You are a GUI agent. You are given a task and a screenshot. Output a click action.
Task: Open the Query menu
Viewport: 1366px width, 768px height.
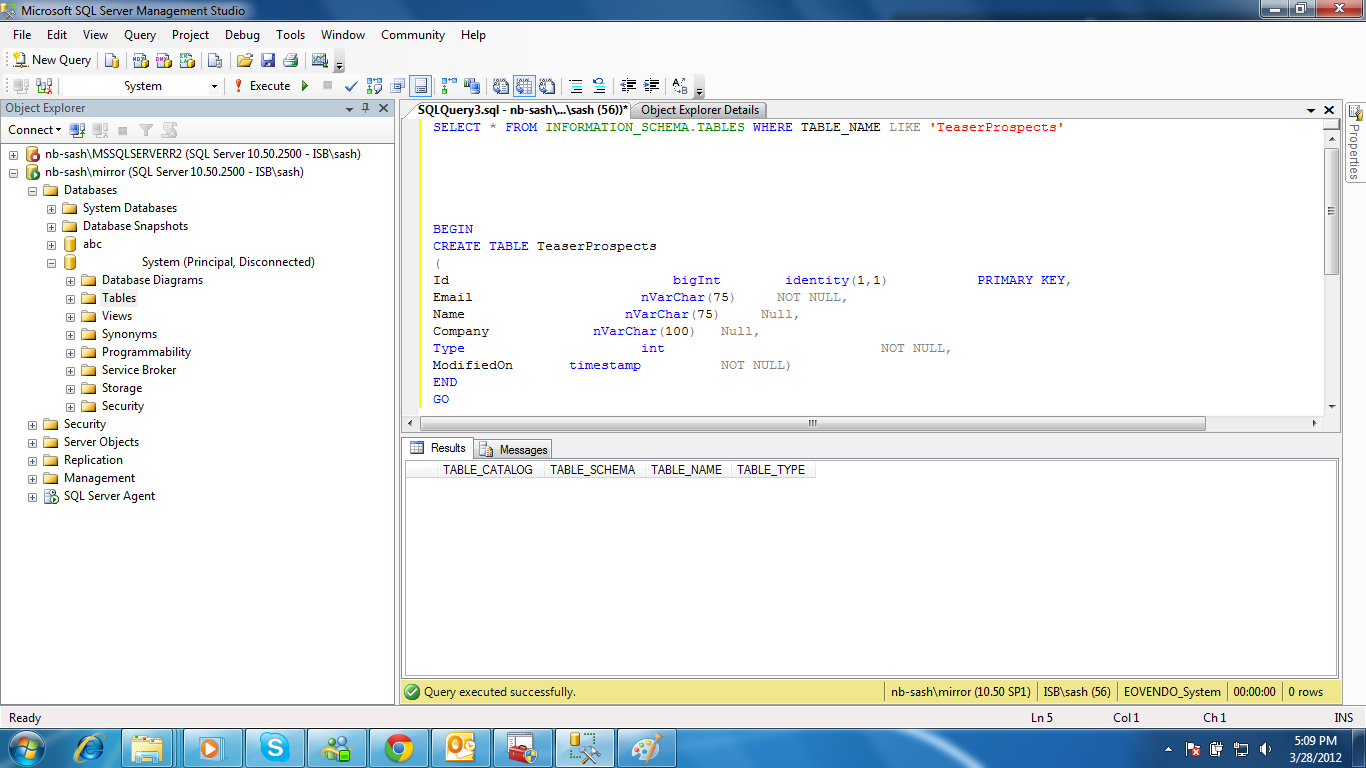[x=139, y=35]
